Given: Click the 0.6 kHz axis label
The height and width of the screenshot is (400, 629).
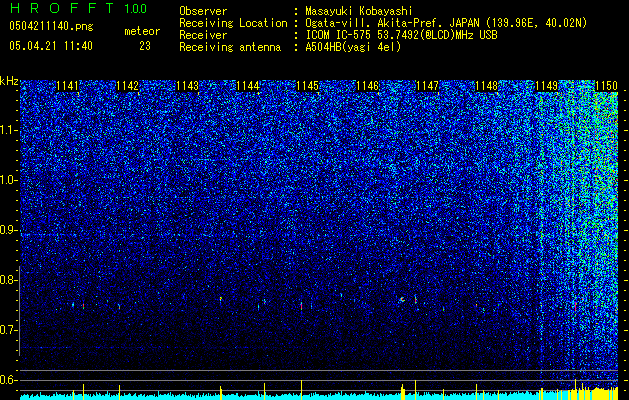Looking at the screenshot, I should (8, 380).
